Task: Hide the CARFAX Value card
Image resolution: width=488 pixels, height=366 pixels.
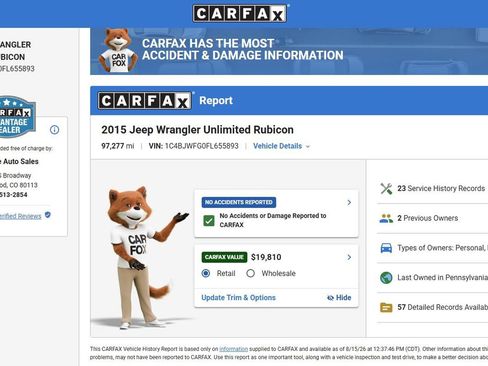Action: pos(339,298)
